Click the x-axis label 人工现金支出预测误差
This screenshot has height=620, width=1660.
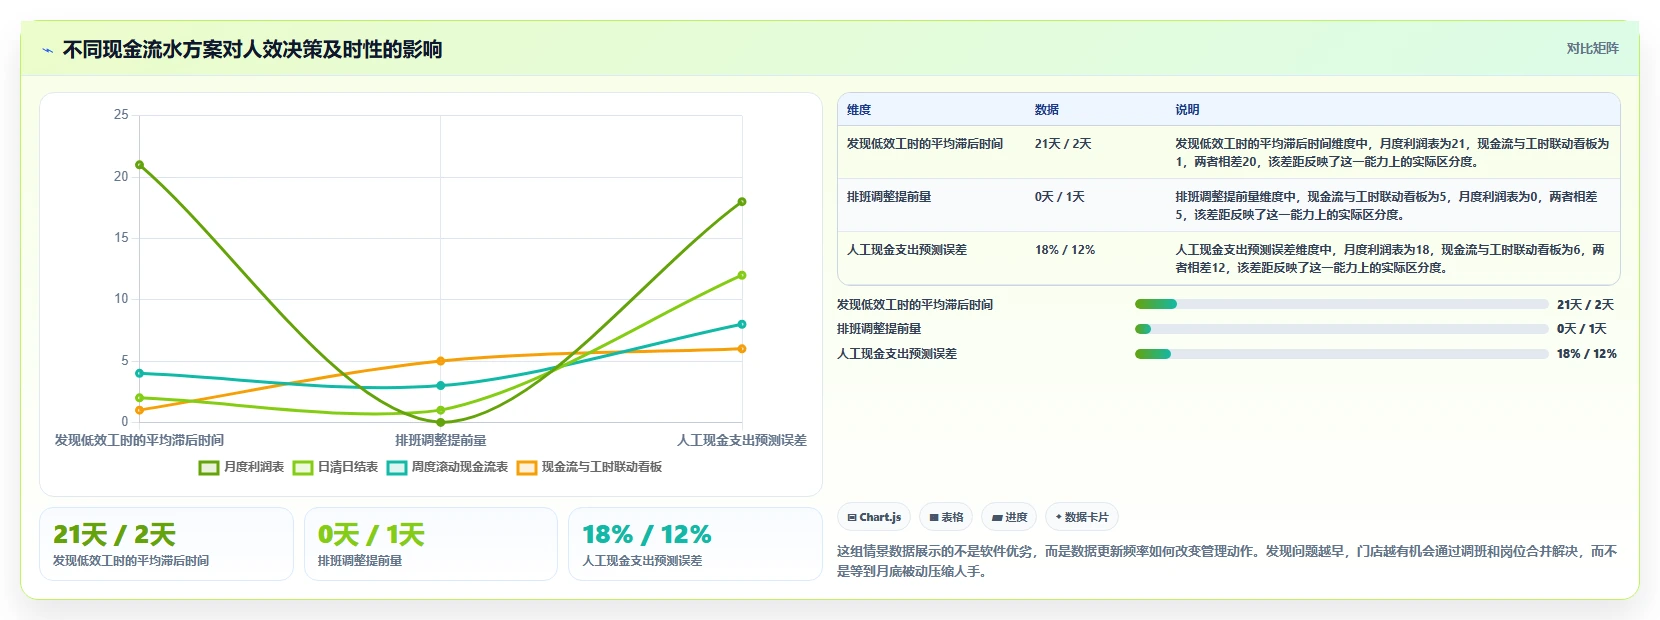point(742,440)
